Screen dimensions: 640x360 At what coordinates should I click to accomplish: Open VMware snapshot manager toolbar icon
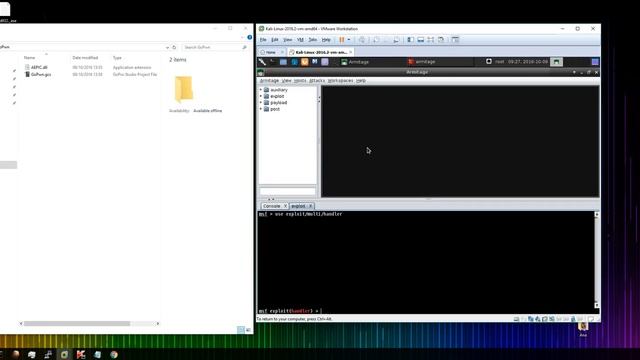click(x=396, y=40)
